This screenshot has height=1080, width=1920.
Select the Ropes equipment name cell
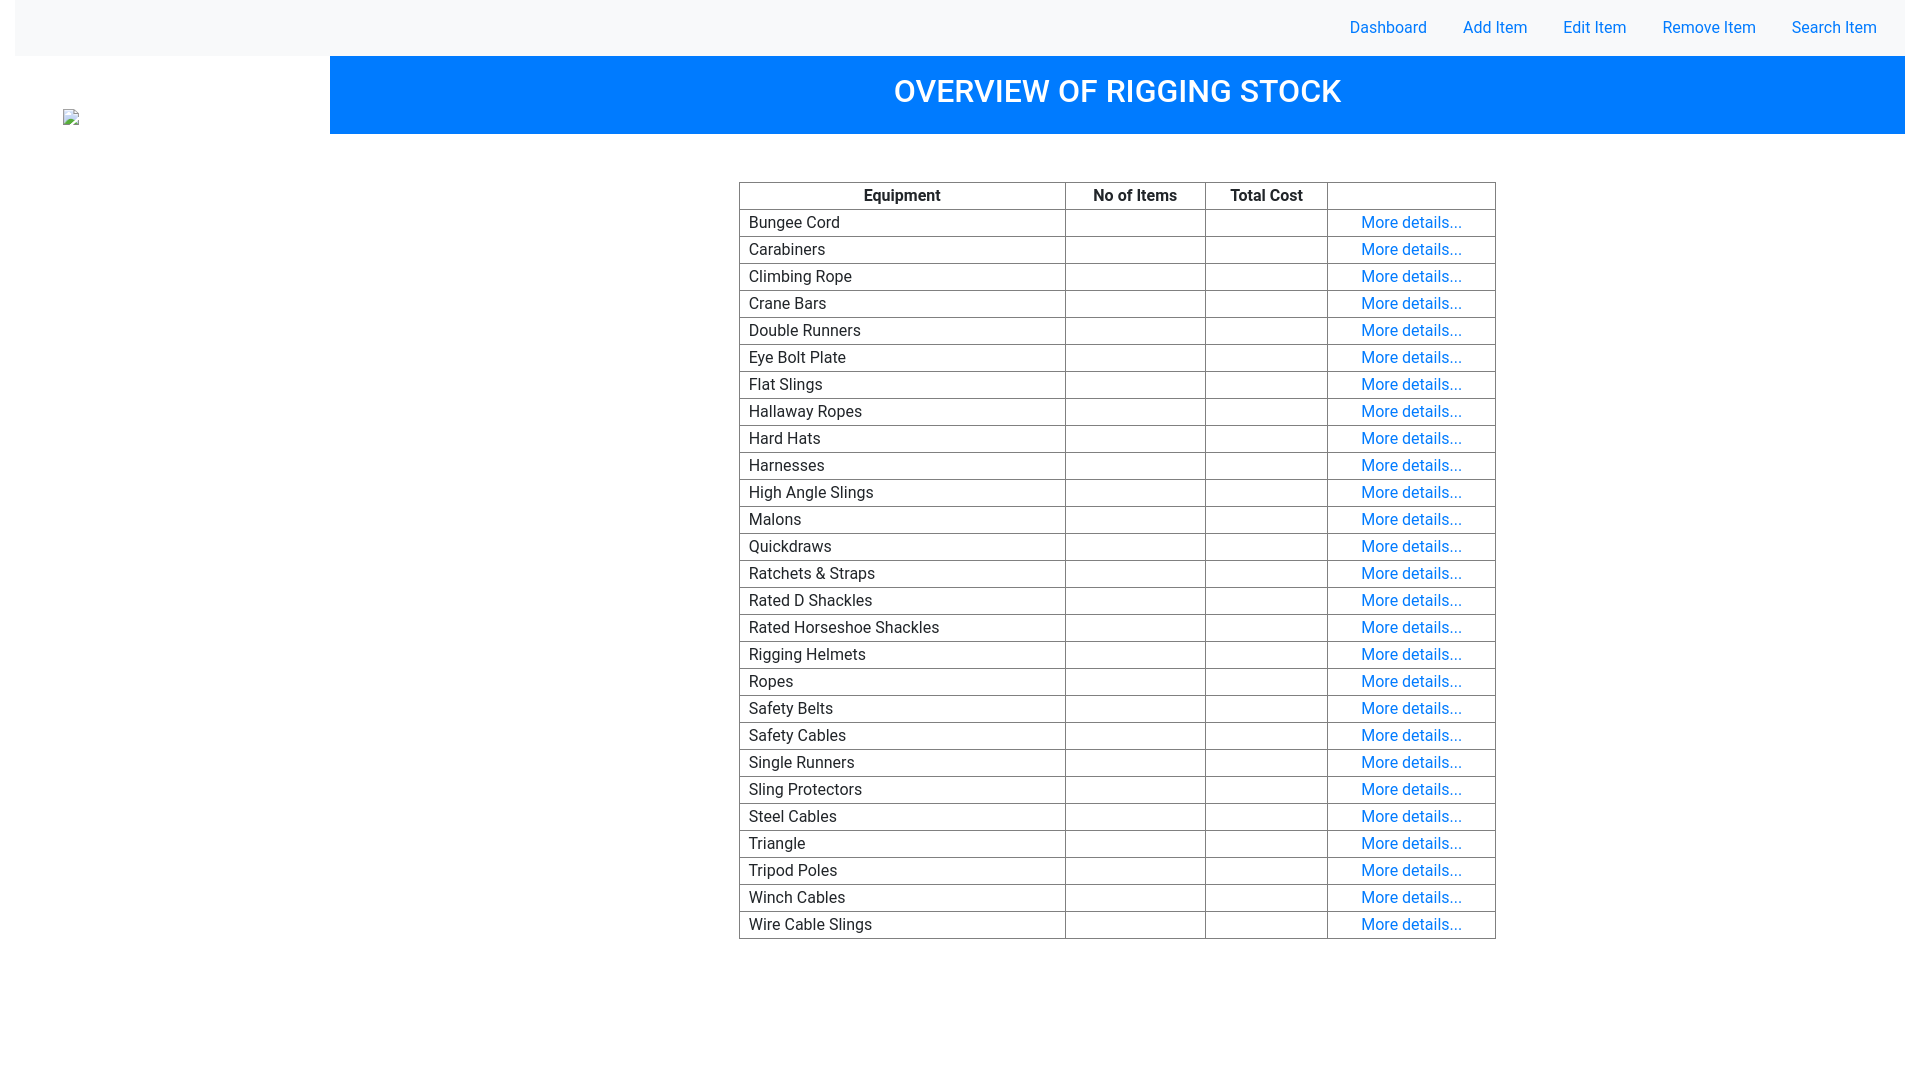click(902, 682)
